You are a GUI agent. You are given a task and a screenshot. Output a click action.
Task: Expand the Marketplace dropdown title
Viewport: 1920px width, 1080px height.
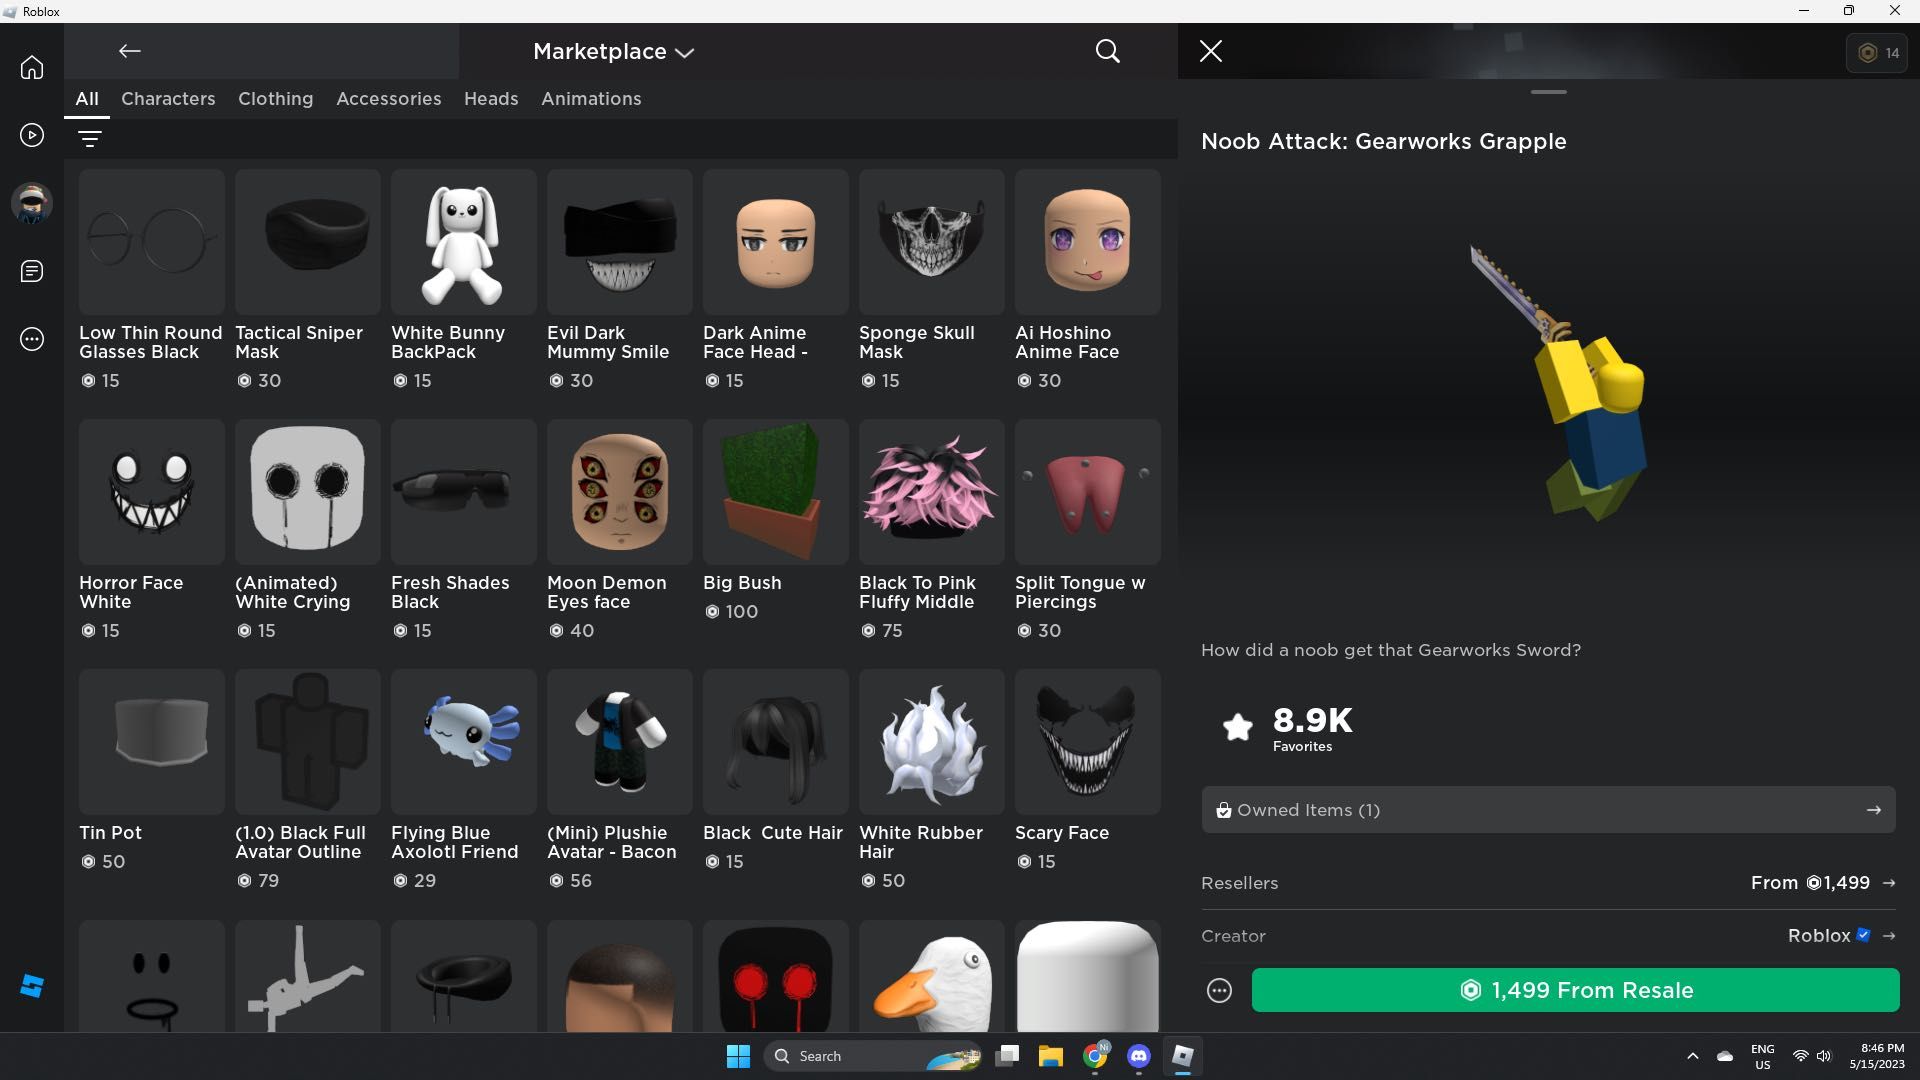[x=613, y=51]
